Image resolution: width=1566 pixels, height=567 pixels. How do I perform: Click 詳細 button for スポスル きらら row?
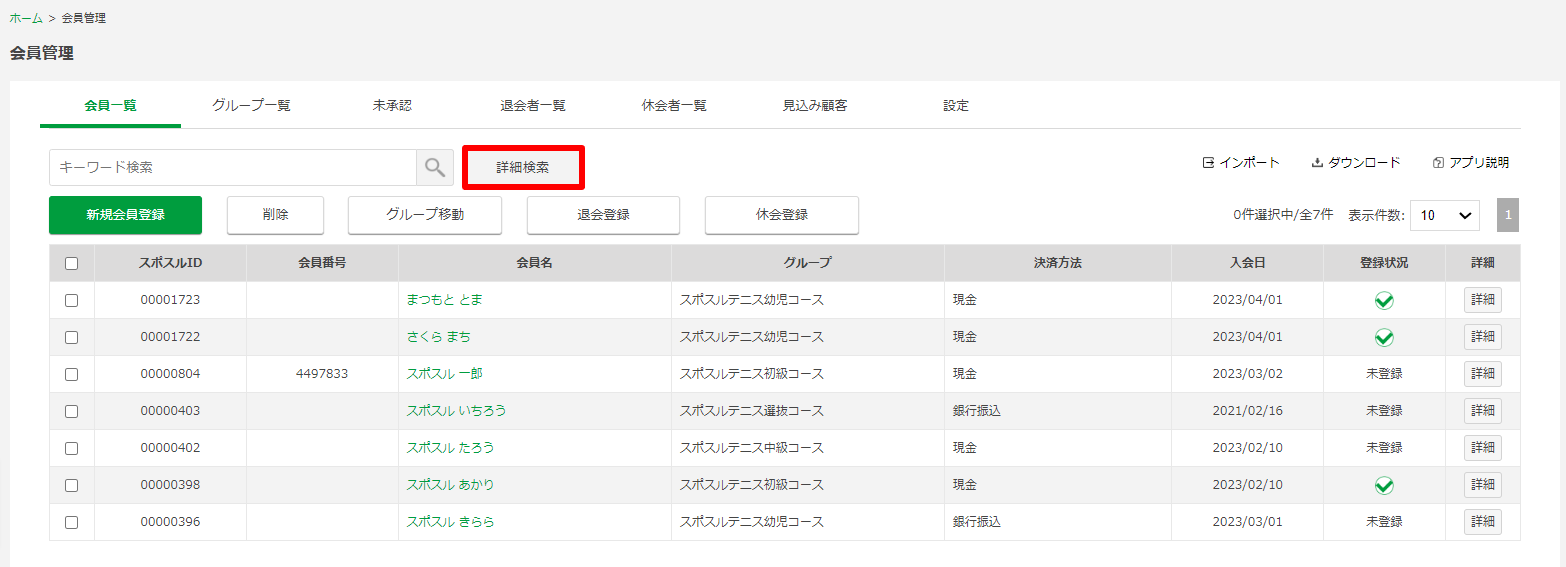(x=1483, y=522)
